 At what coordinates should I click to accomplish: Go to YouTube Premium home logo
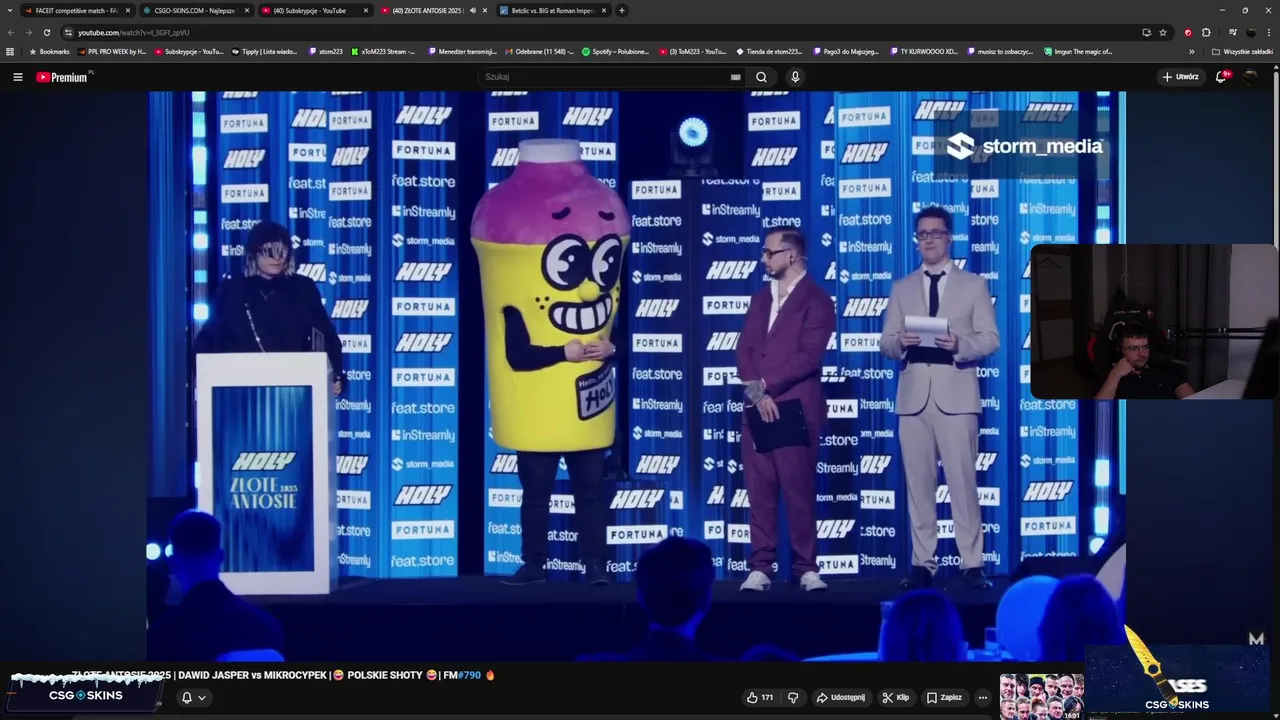click(62, 77)
